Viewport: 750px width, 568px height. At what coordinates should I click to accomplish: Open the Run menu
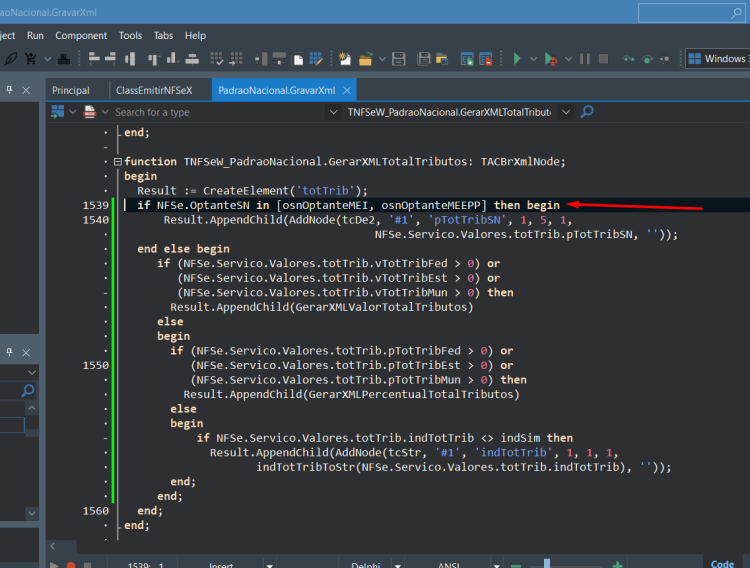pyautogui.click(x=35, y=36)
